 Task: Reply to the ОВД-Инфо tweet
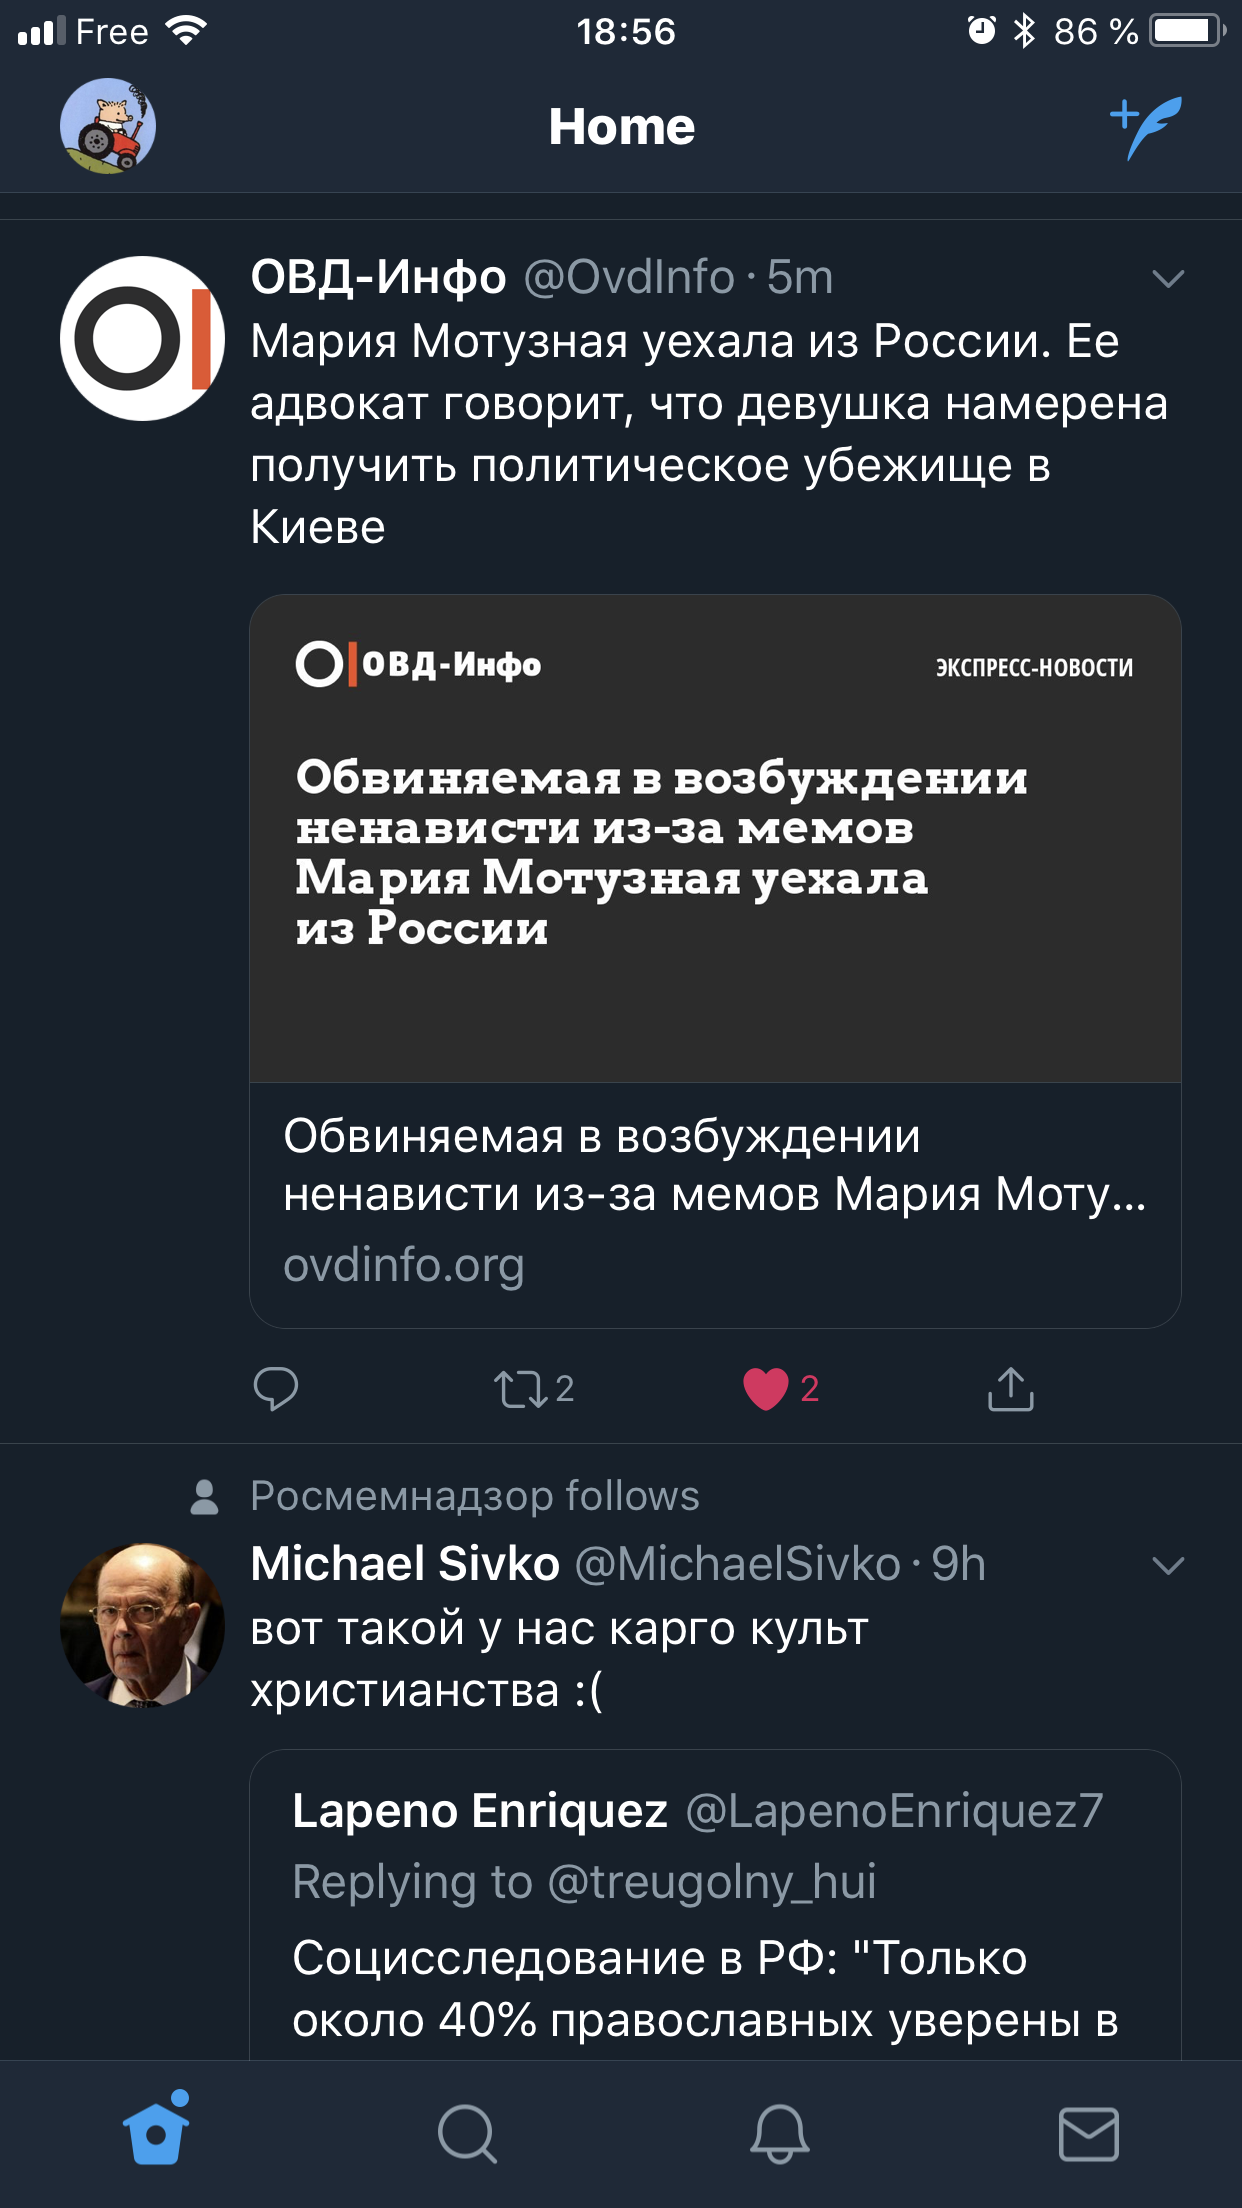coord(276,1388)
